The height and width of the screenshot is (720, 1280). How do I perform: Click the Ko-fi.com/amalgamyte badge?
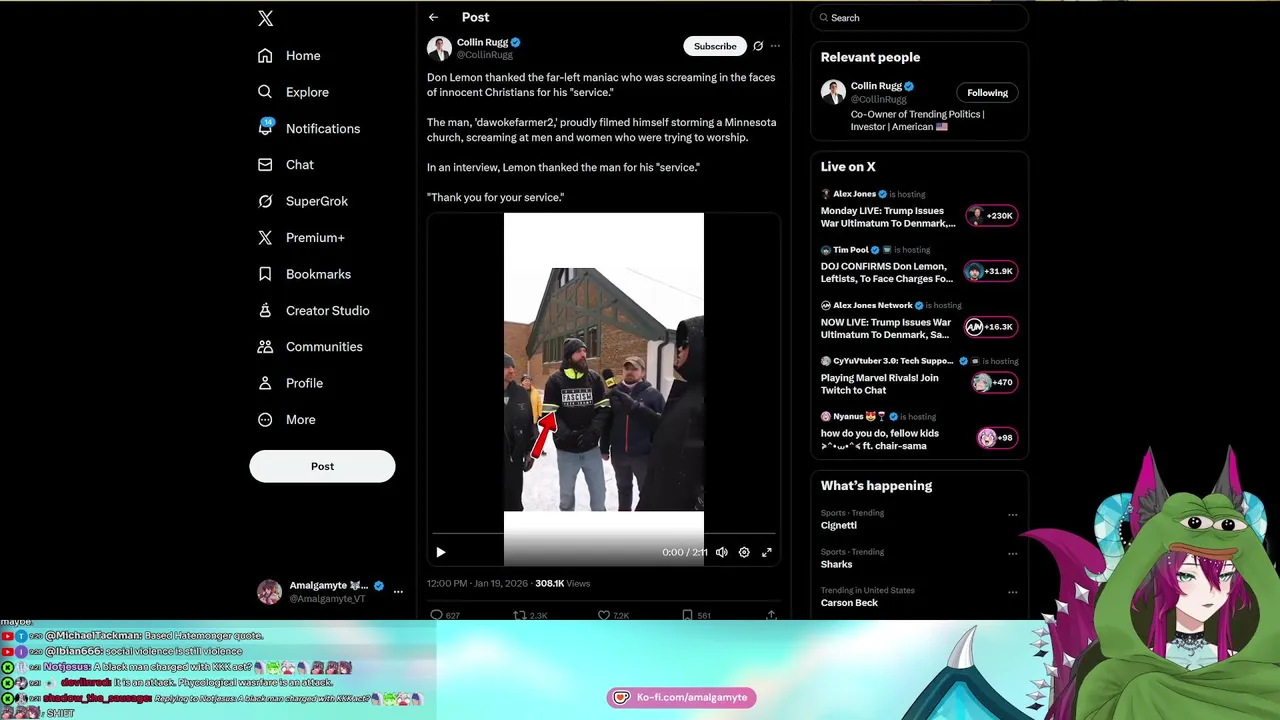click(681, 697)
